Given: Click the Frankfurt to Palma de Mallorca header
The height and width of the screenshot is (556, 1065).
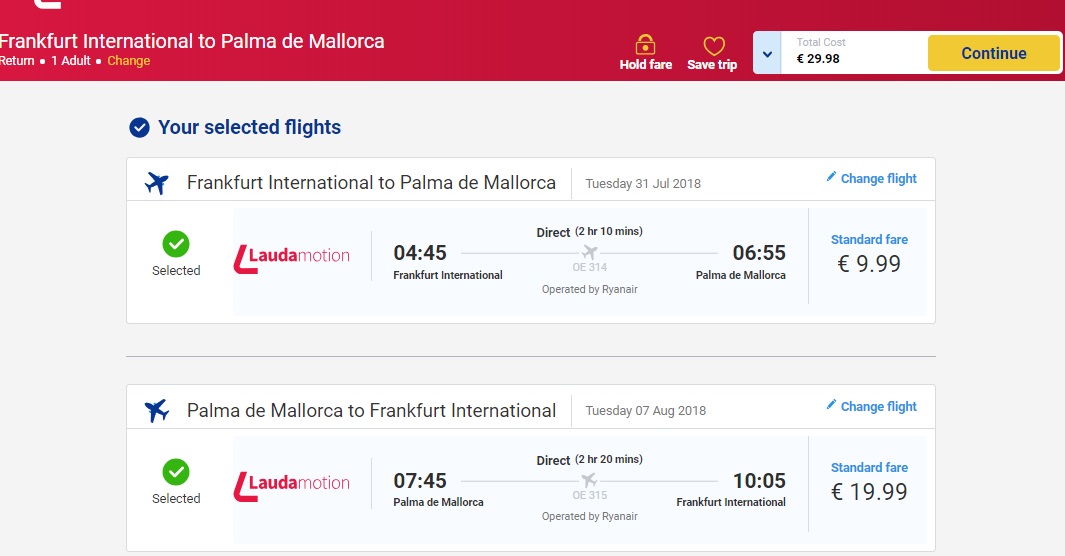Looking at the screenshot, I should 191,42.
